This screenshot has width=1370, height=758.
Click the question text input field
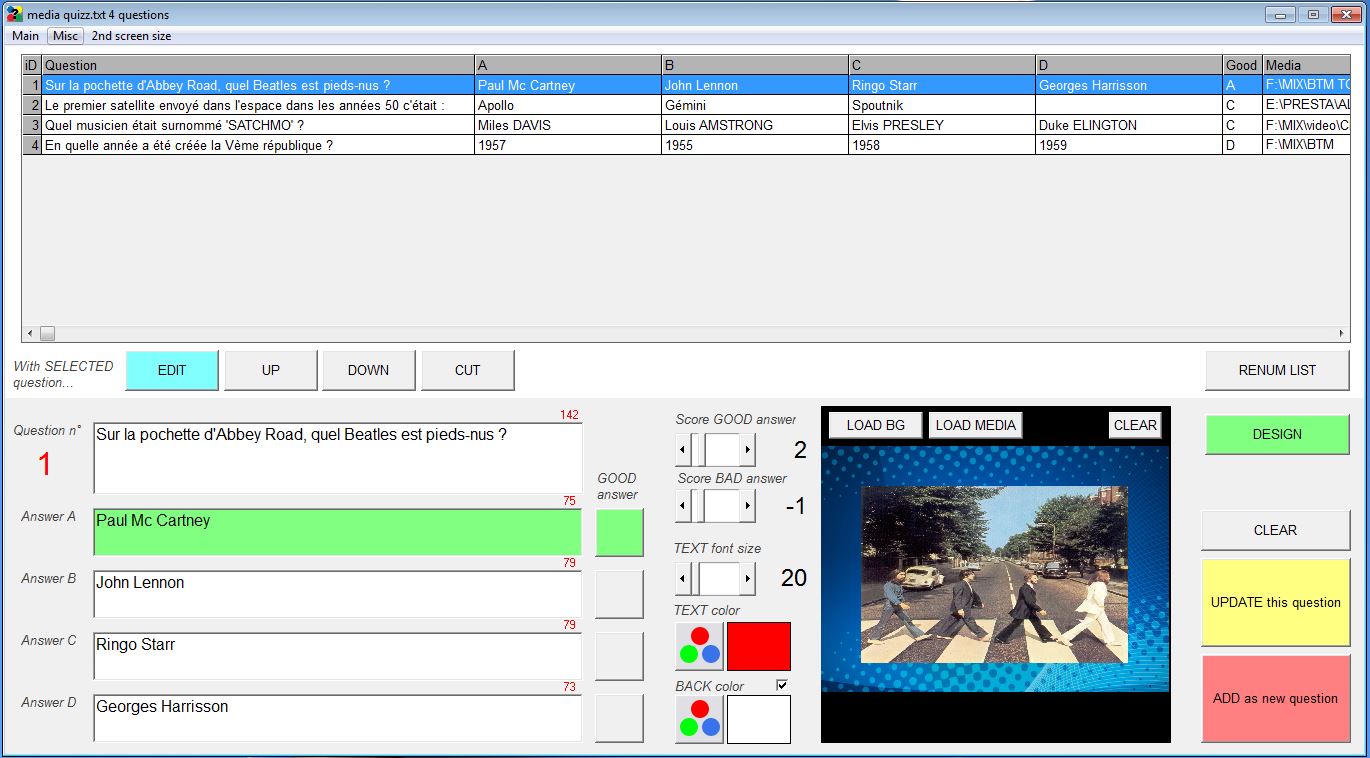tap(338, 458)
